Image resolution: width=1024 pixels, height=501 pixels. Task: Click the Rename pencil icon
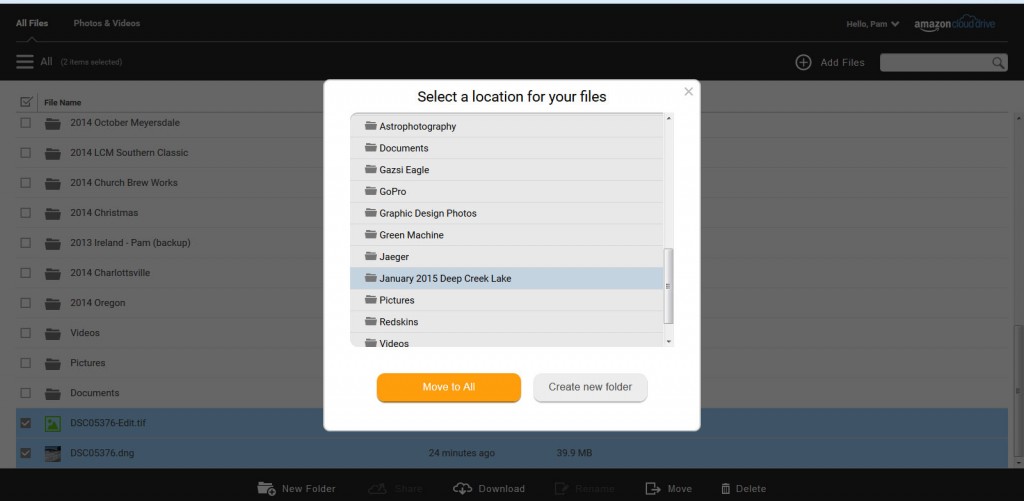pos(561,488)
